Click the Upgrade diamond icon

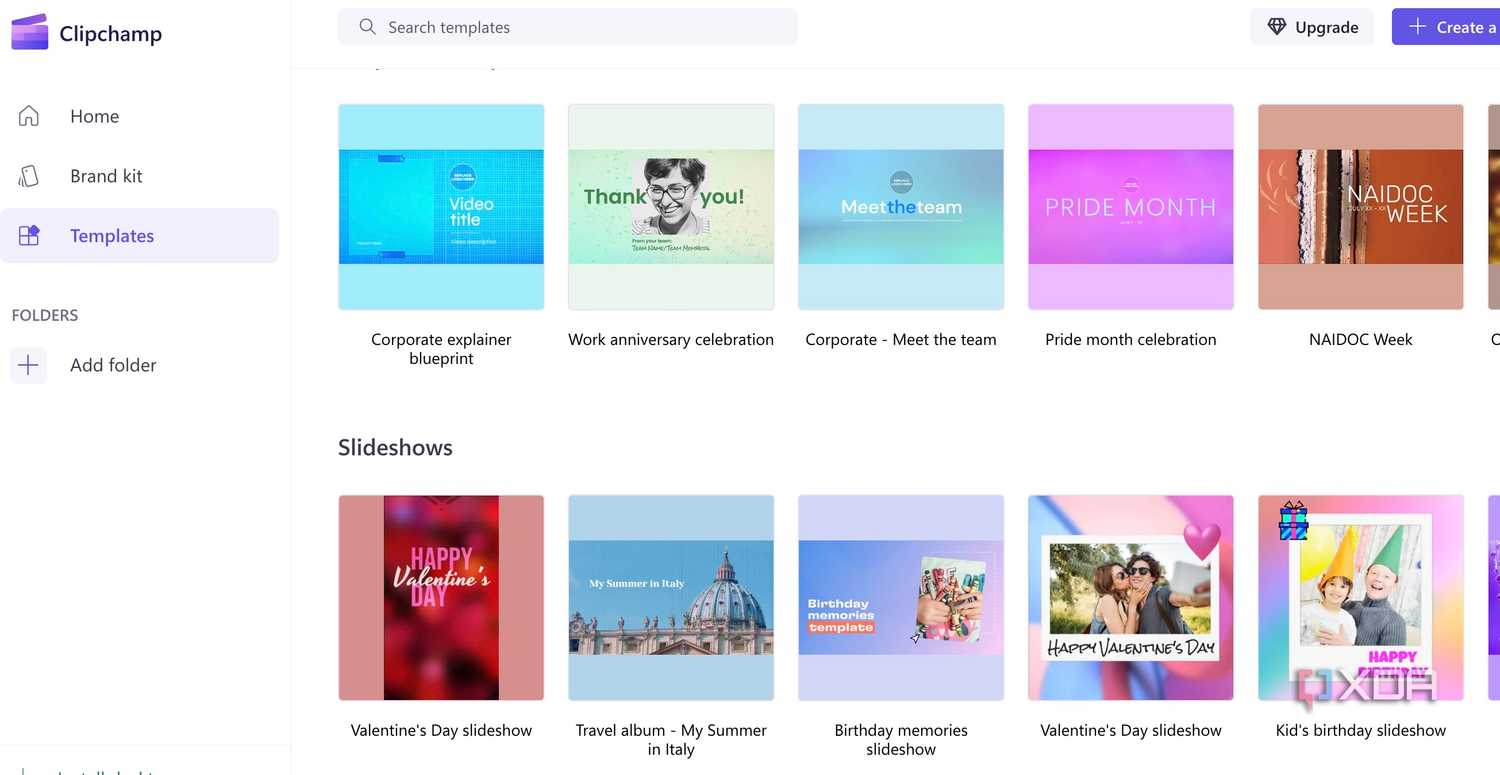click(x=1277, y=27)
